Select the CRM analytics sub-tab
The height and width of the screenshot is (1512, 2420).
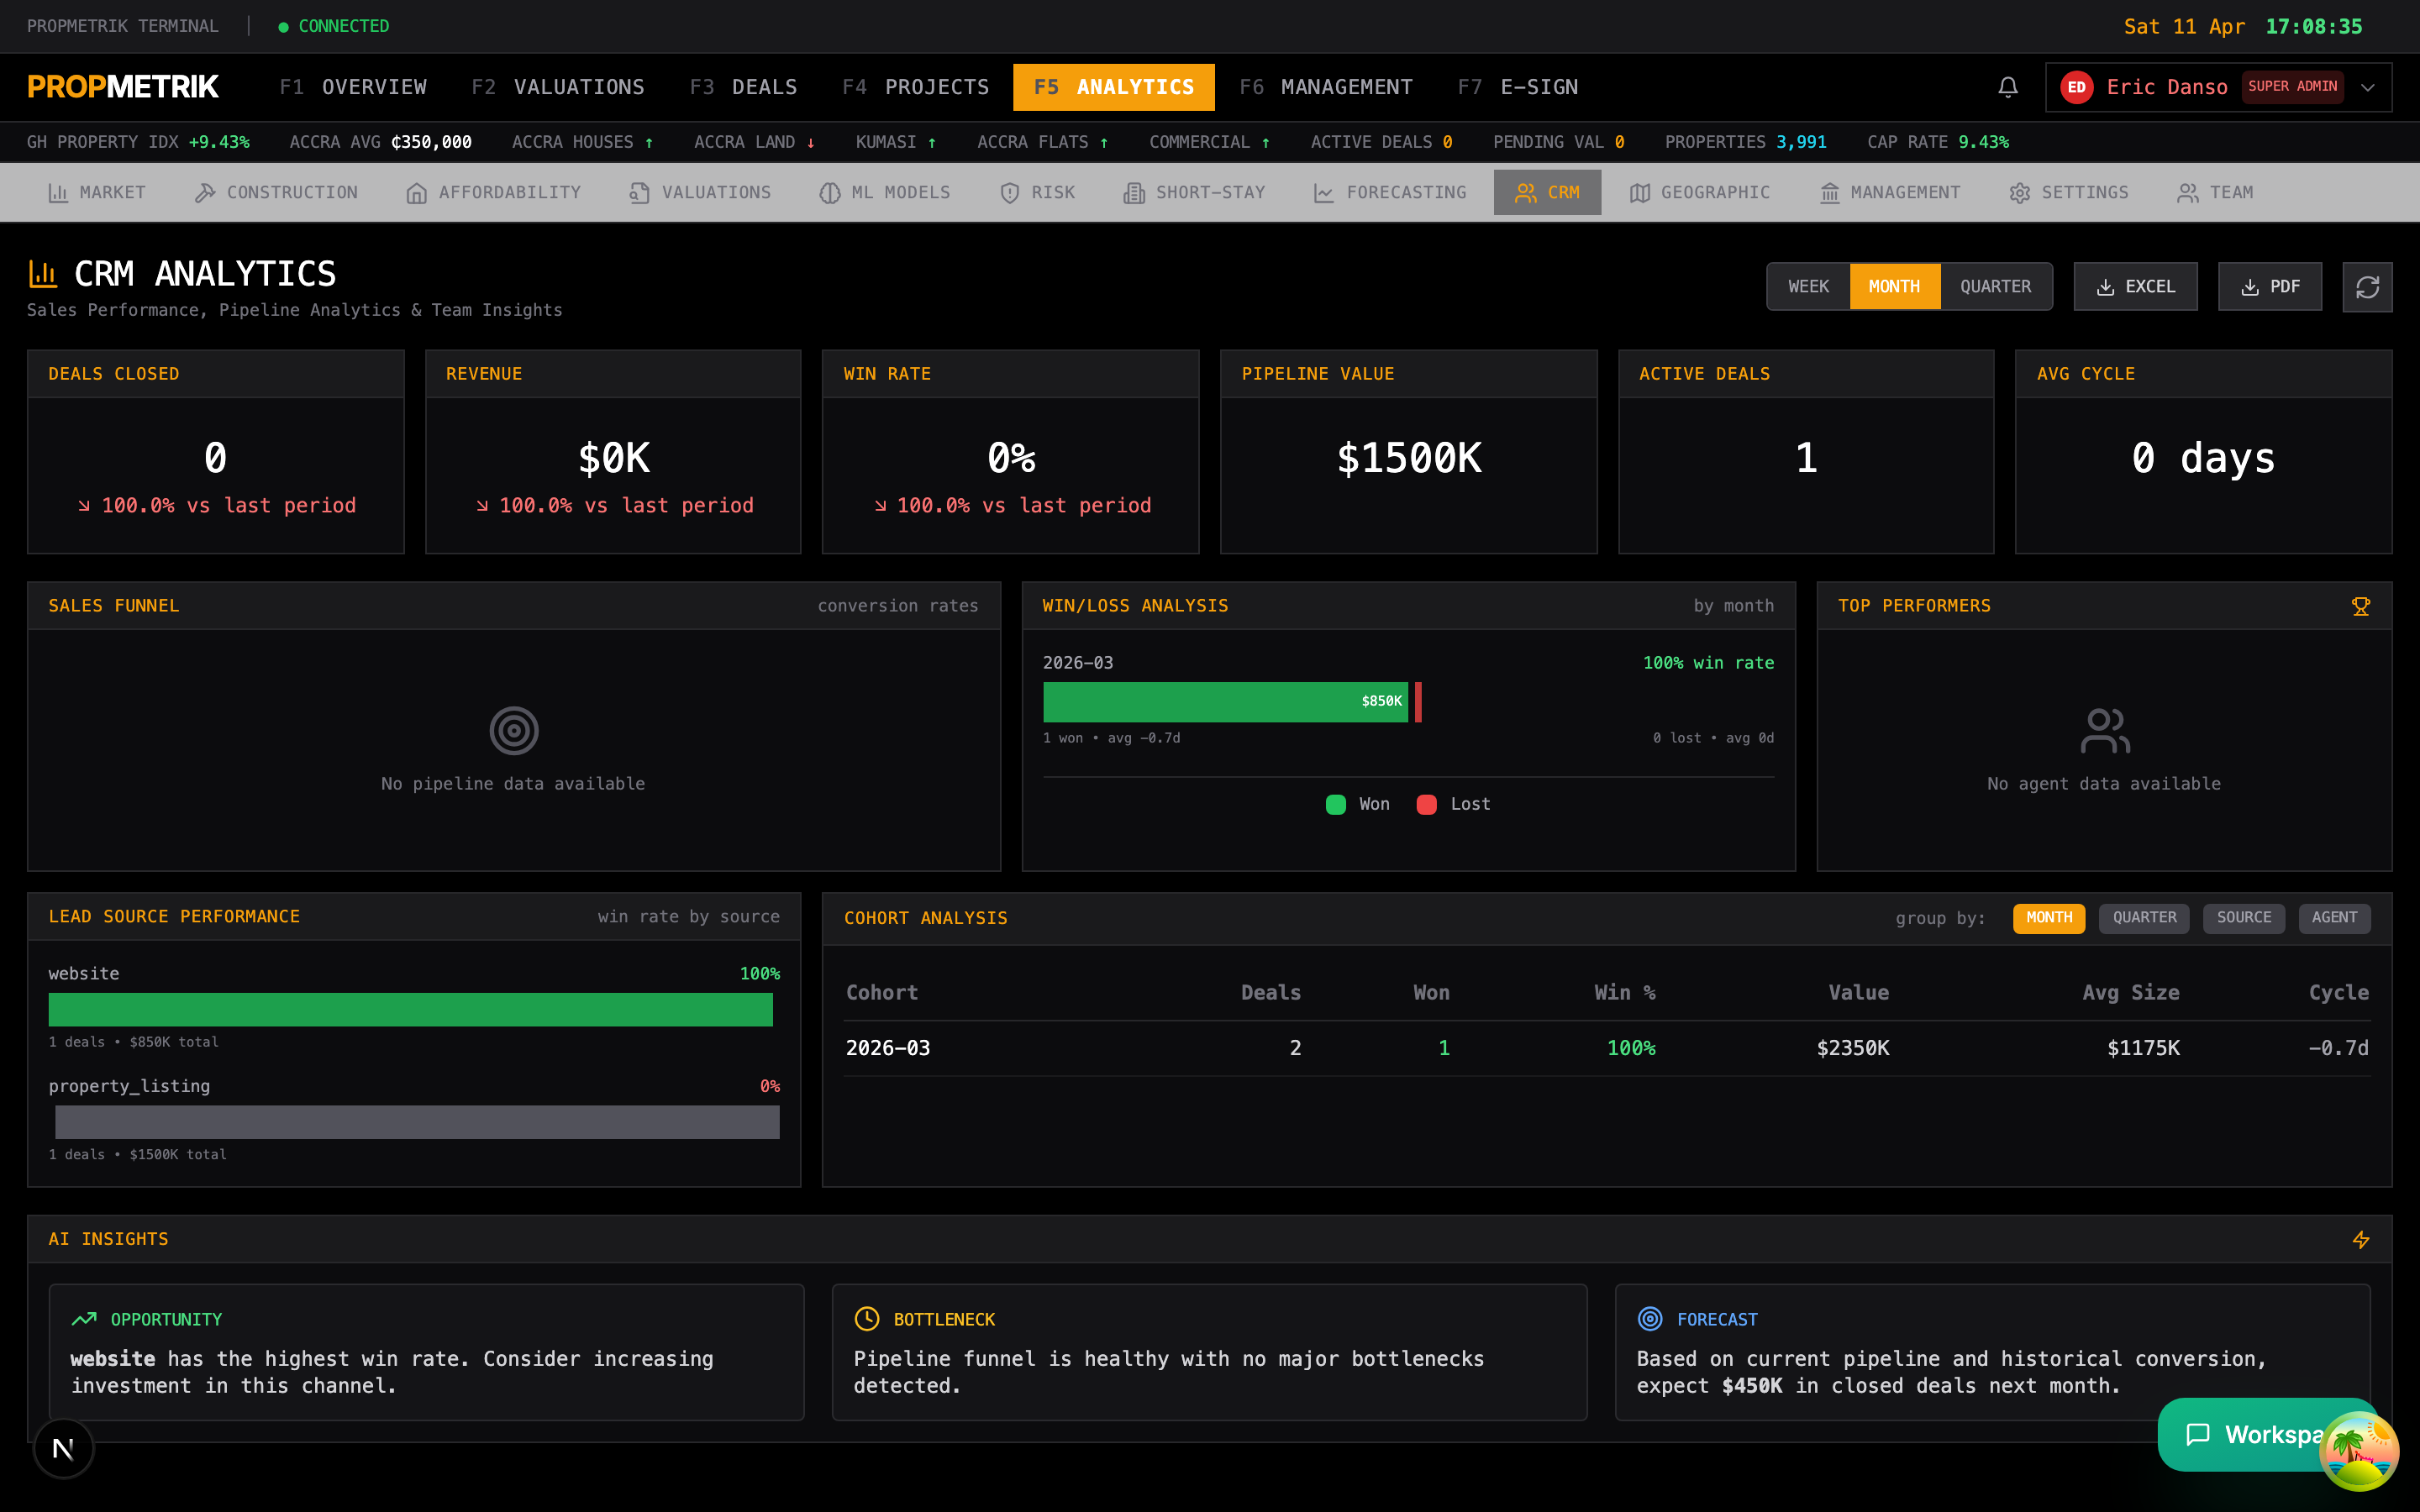[x=1547, y=192]
